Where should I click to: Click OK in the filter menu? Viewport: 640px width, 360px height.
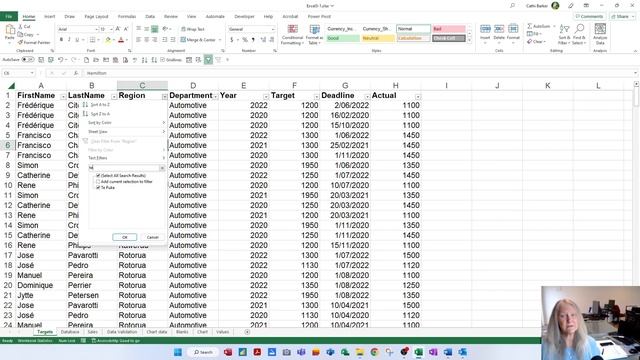point(124,237)
